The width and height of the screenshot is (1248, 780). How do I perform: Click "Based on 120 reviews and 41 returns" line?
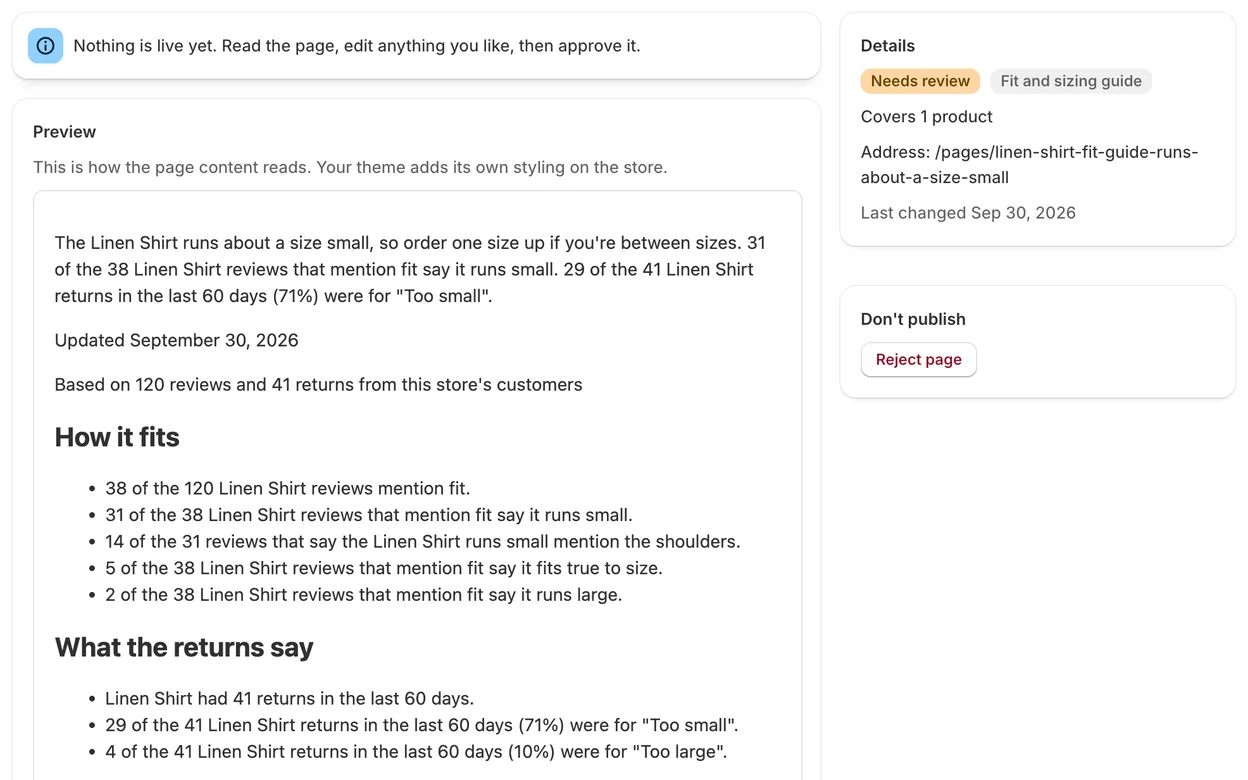318,385
